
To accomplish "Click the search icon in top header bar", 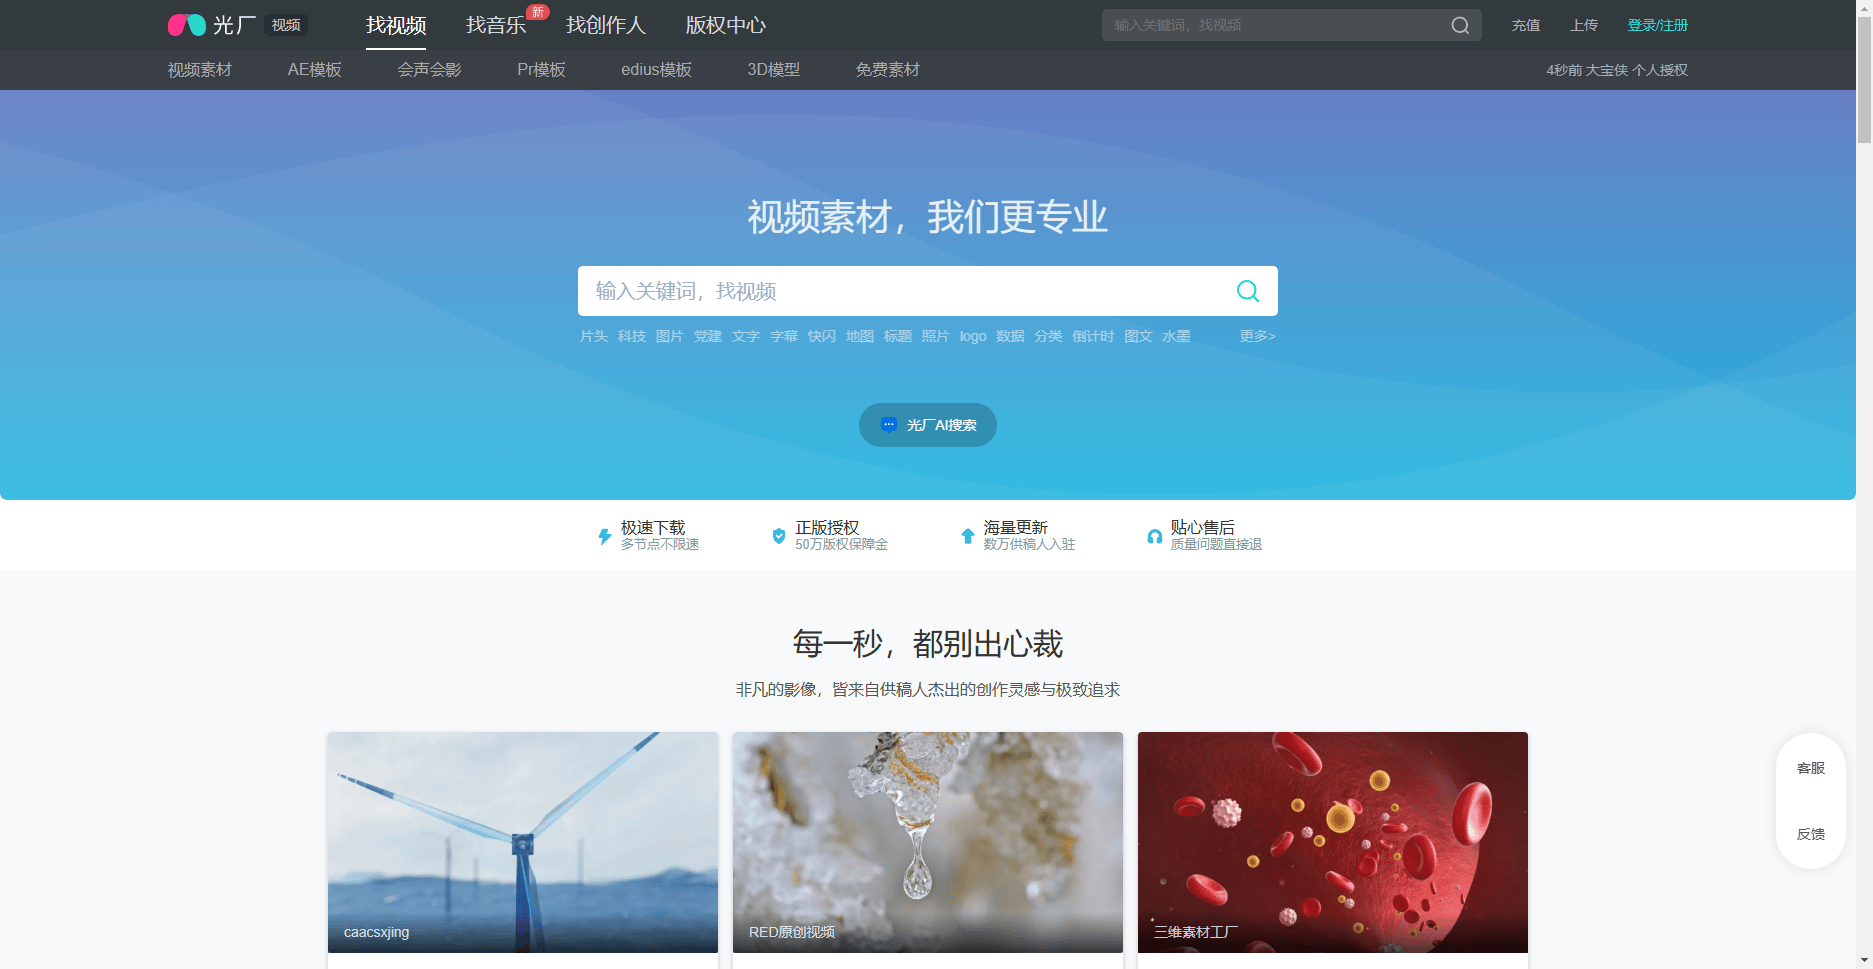I will [1460, 25].
